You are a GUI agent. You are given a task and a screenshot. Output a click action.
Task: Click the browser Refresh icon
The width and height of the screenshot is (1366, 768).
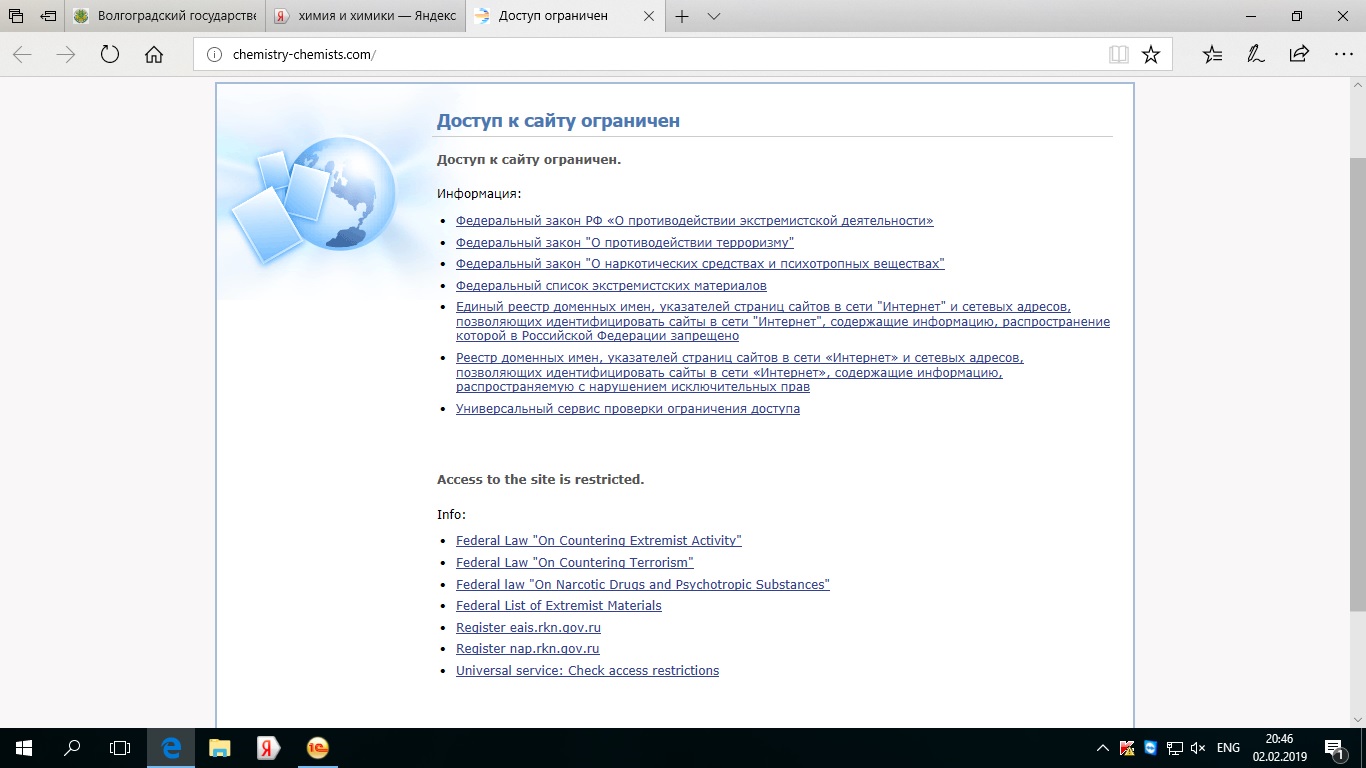tap(110, 55)
